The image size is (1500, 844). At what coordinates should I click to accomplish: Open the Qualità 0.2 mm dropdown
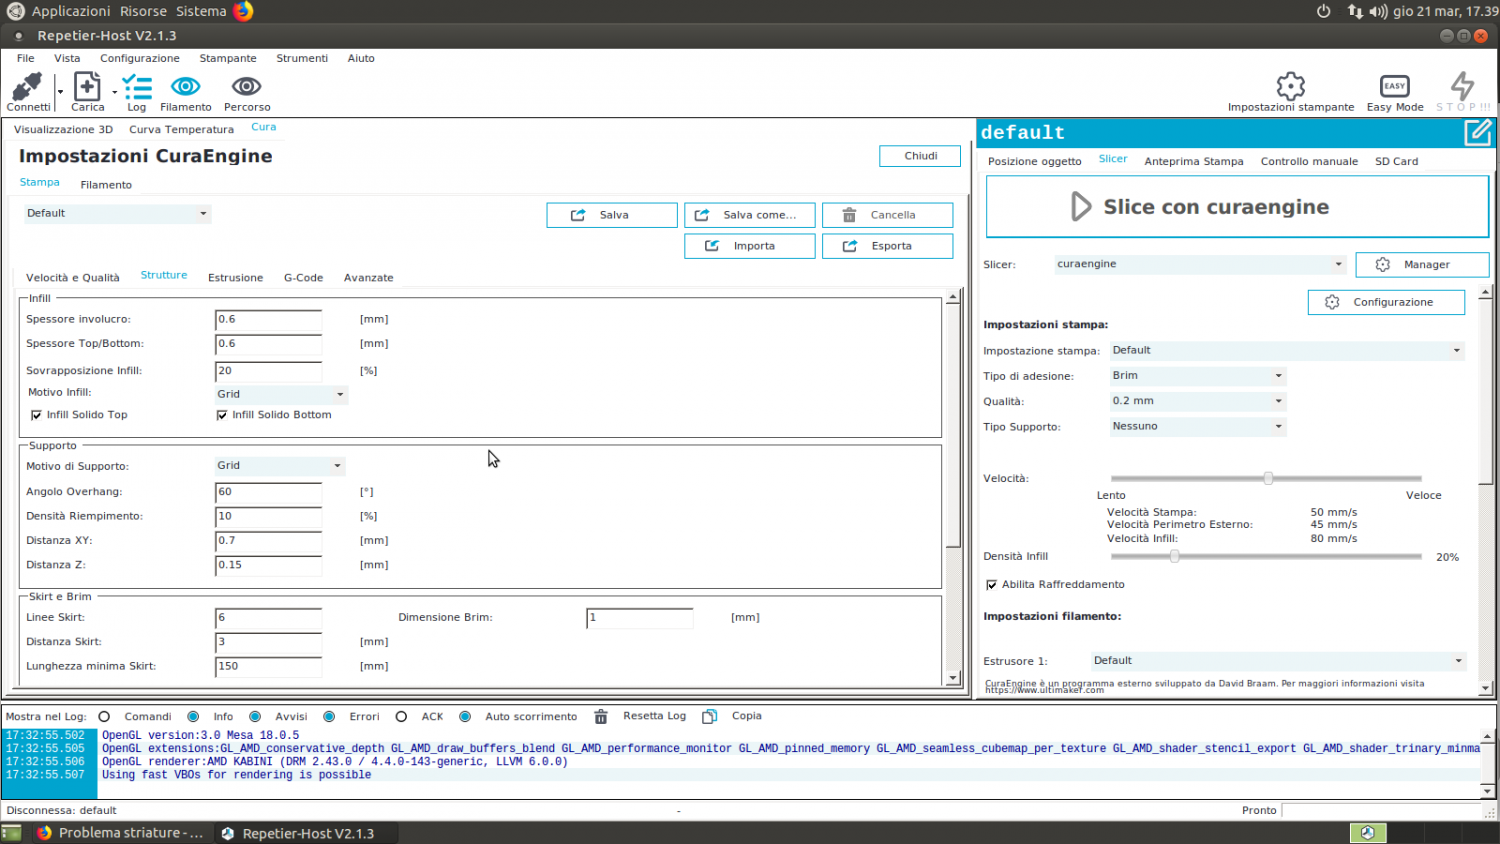pos(1196,401)
